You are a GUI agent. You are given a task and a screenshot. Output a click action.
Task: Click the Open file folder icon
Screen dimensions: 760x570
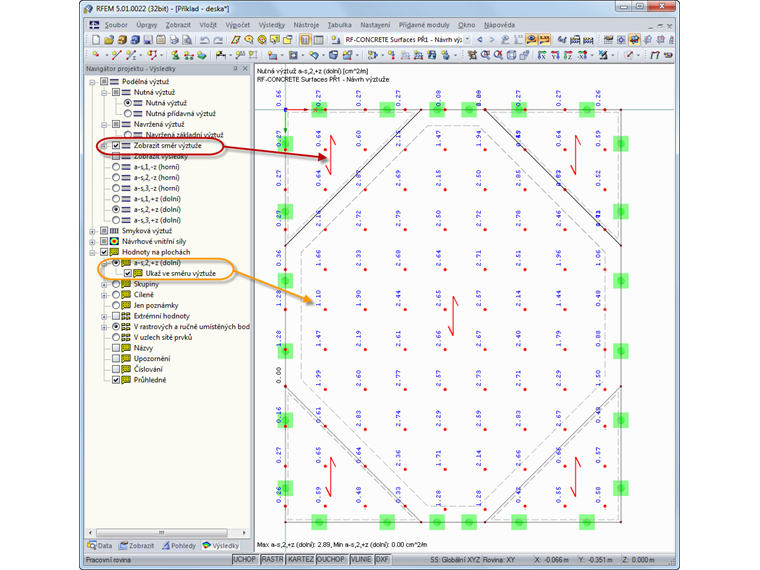[109, 40]
